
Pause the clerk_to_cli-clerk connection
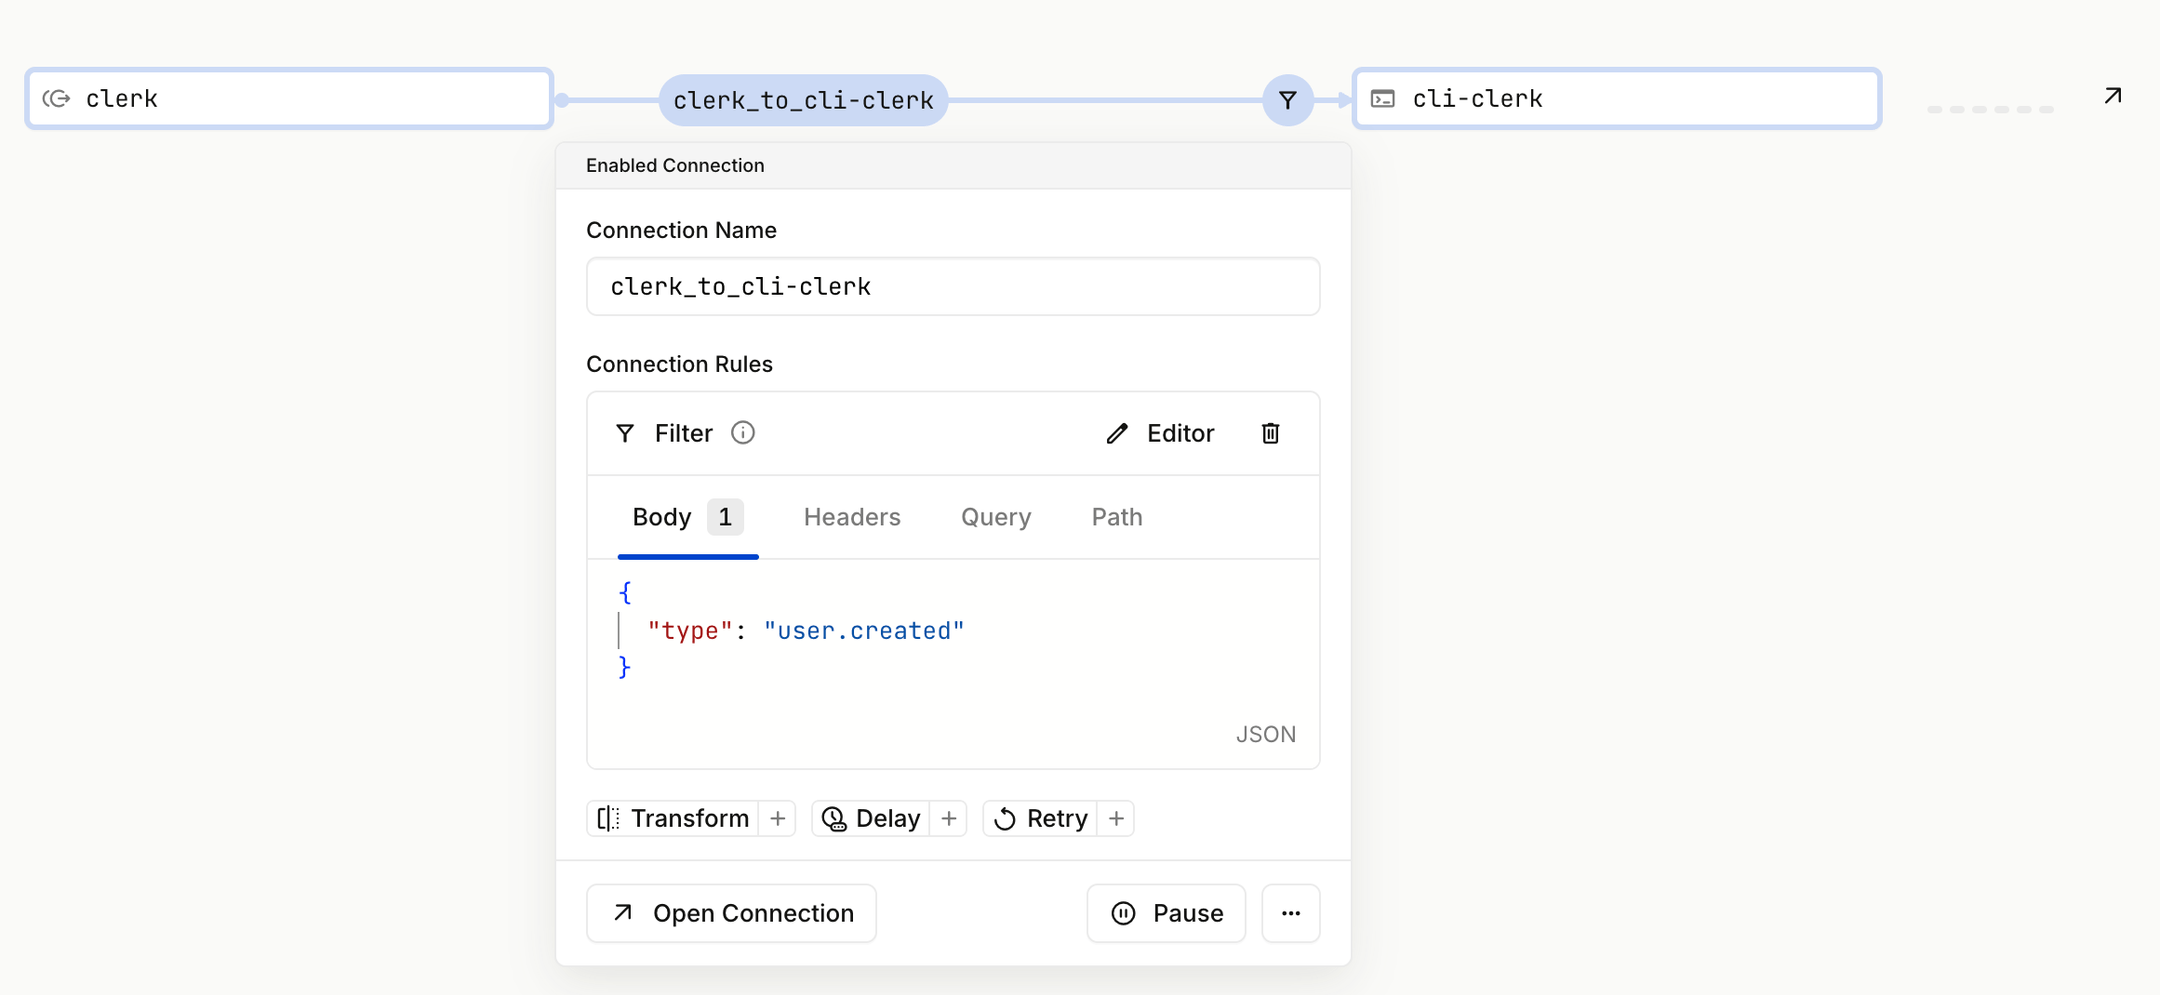click(x=1166, y=912)
